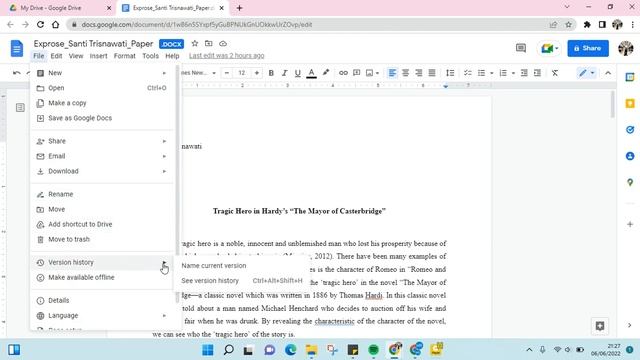The height and width of the screenshot is (360, 640).
Task: Hide the menus with the up chevron
Action: pos(608,73)
